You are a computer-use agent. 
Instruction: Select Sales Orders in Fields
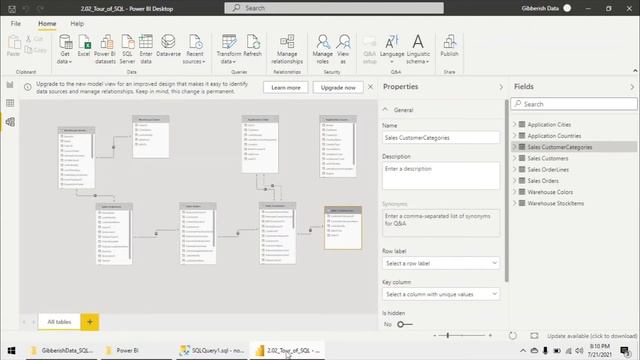[543, 180]
